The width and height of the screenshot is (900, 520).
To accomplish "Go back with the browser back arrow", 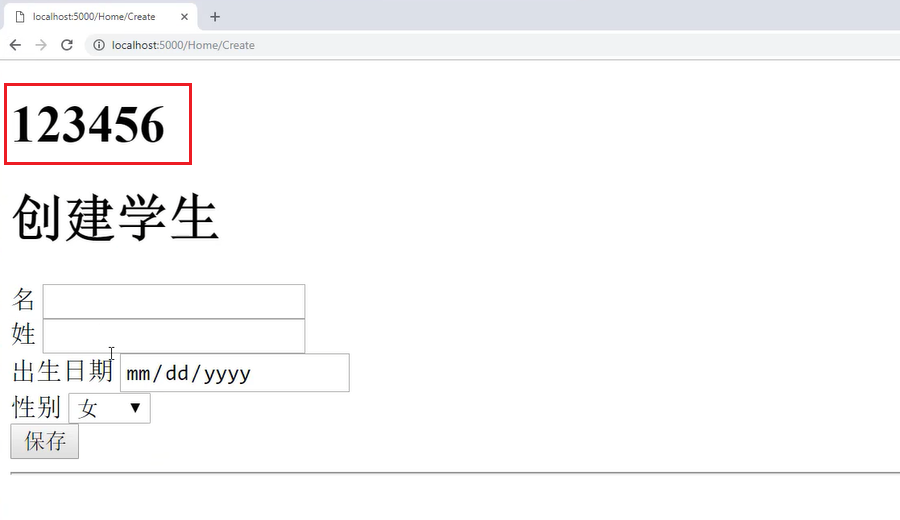I will (15, 45).
